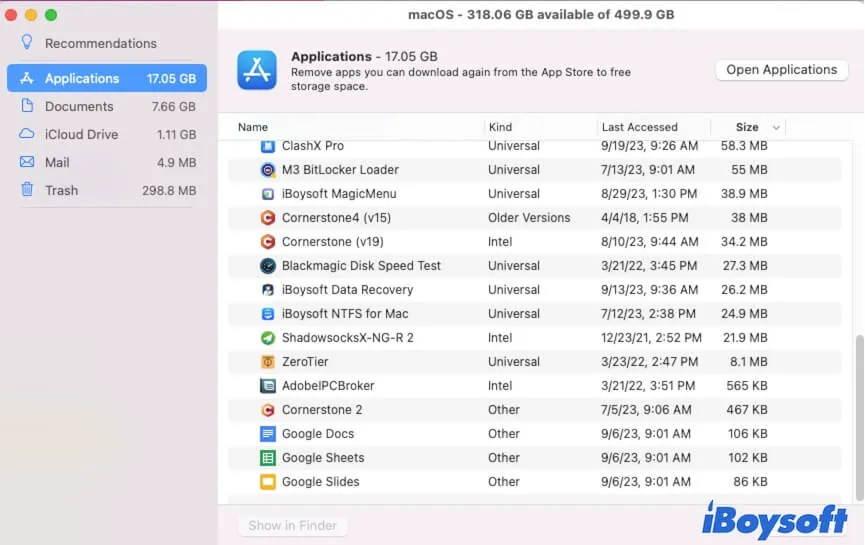Click the Show in Finder button

(292, 526)
